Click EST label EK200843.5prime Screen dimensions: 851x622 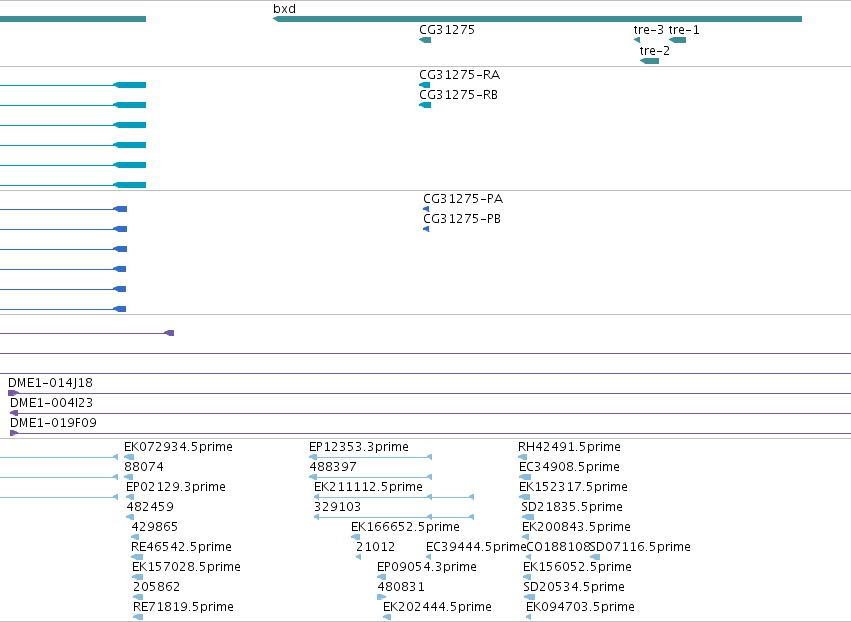point(576,526)
